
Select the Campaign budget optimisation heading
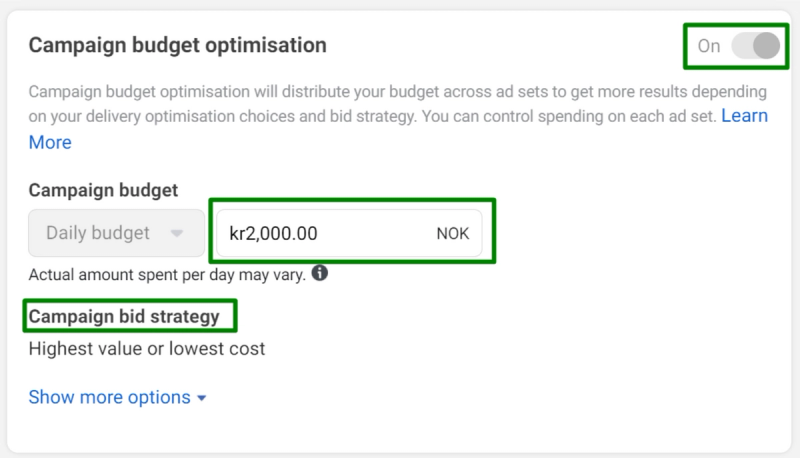point(178,45)
